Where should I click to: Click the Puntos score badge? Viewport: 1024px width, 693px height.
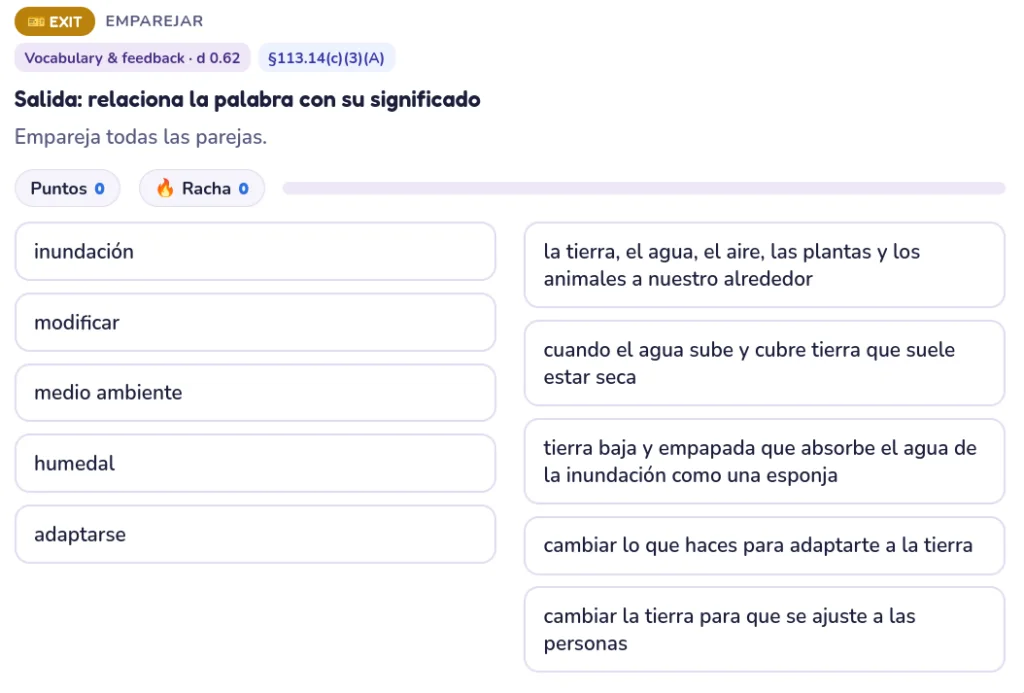[68, 188]
